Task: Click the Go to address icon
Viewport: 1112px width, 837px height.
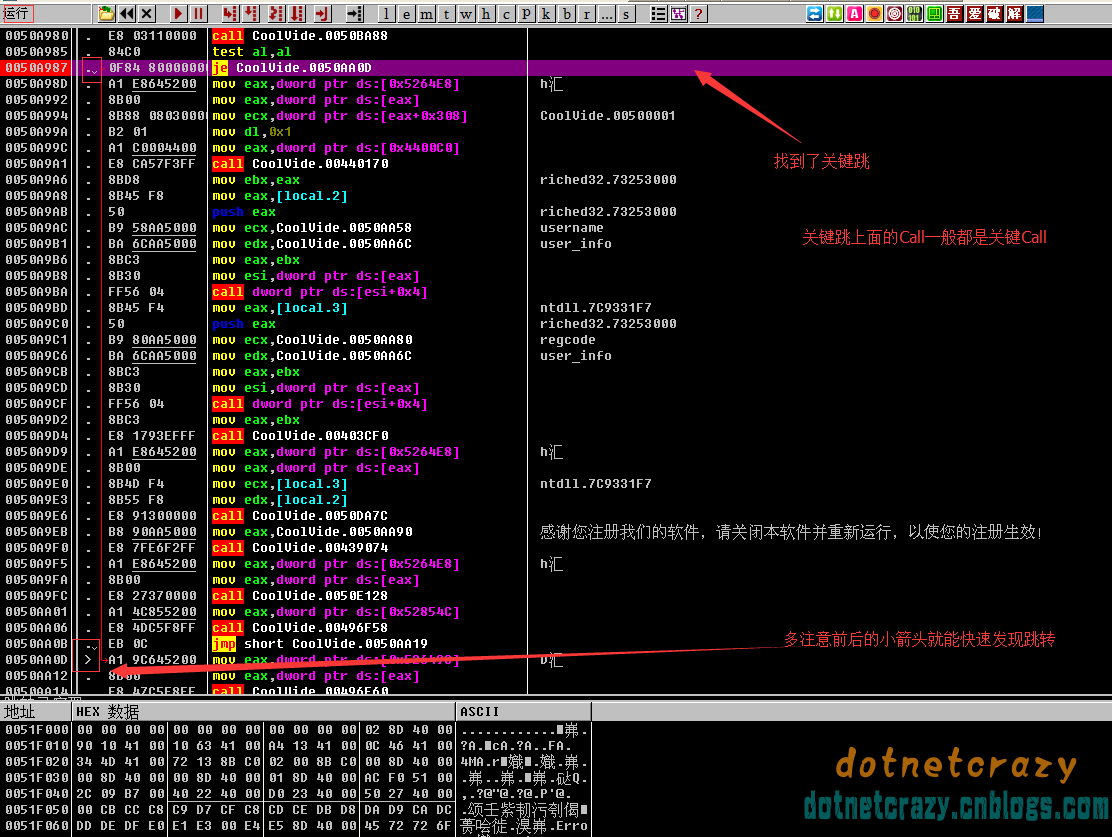Action: pyautogui.click(x=355, y=13)
